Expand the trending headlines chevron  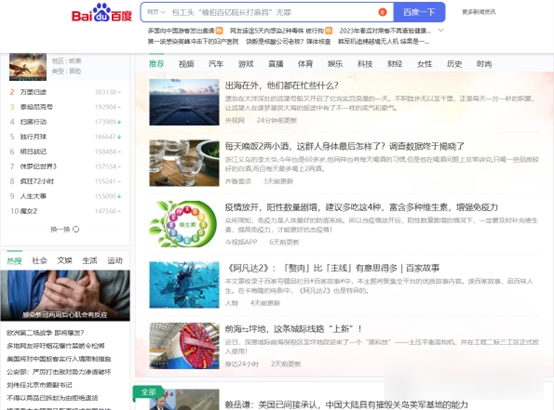(x=441, y=31)
